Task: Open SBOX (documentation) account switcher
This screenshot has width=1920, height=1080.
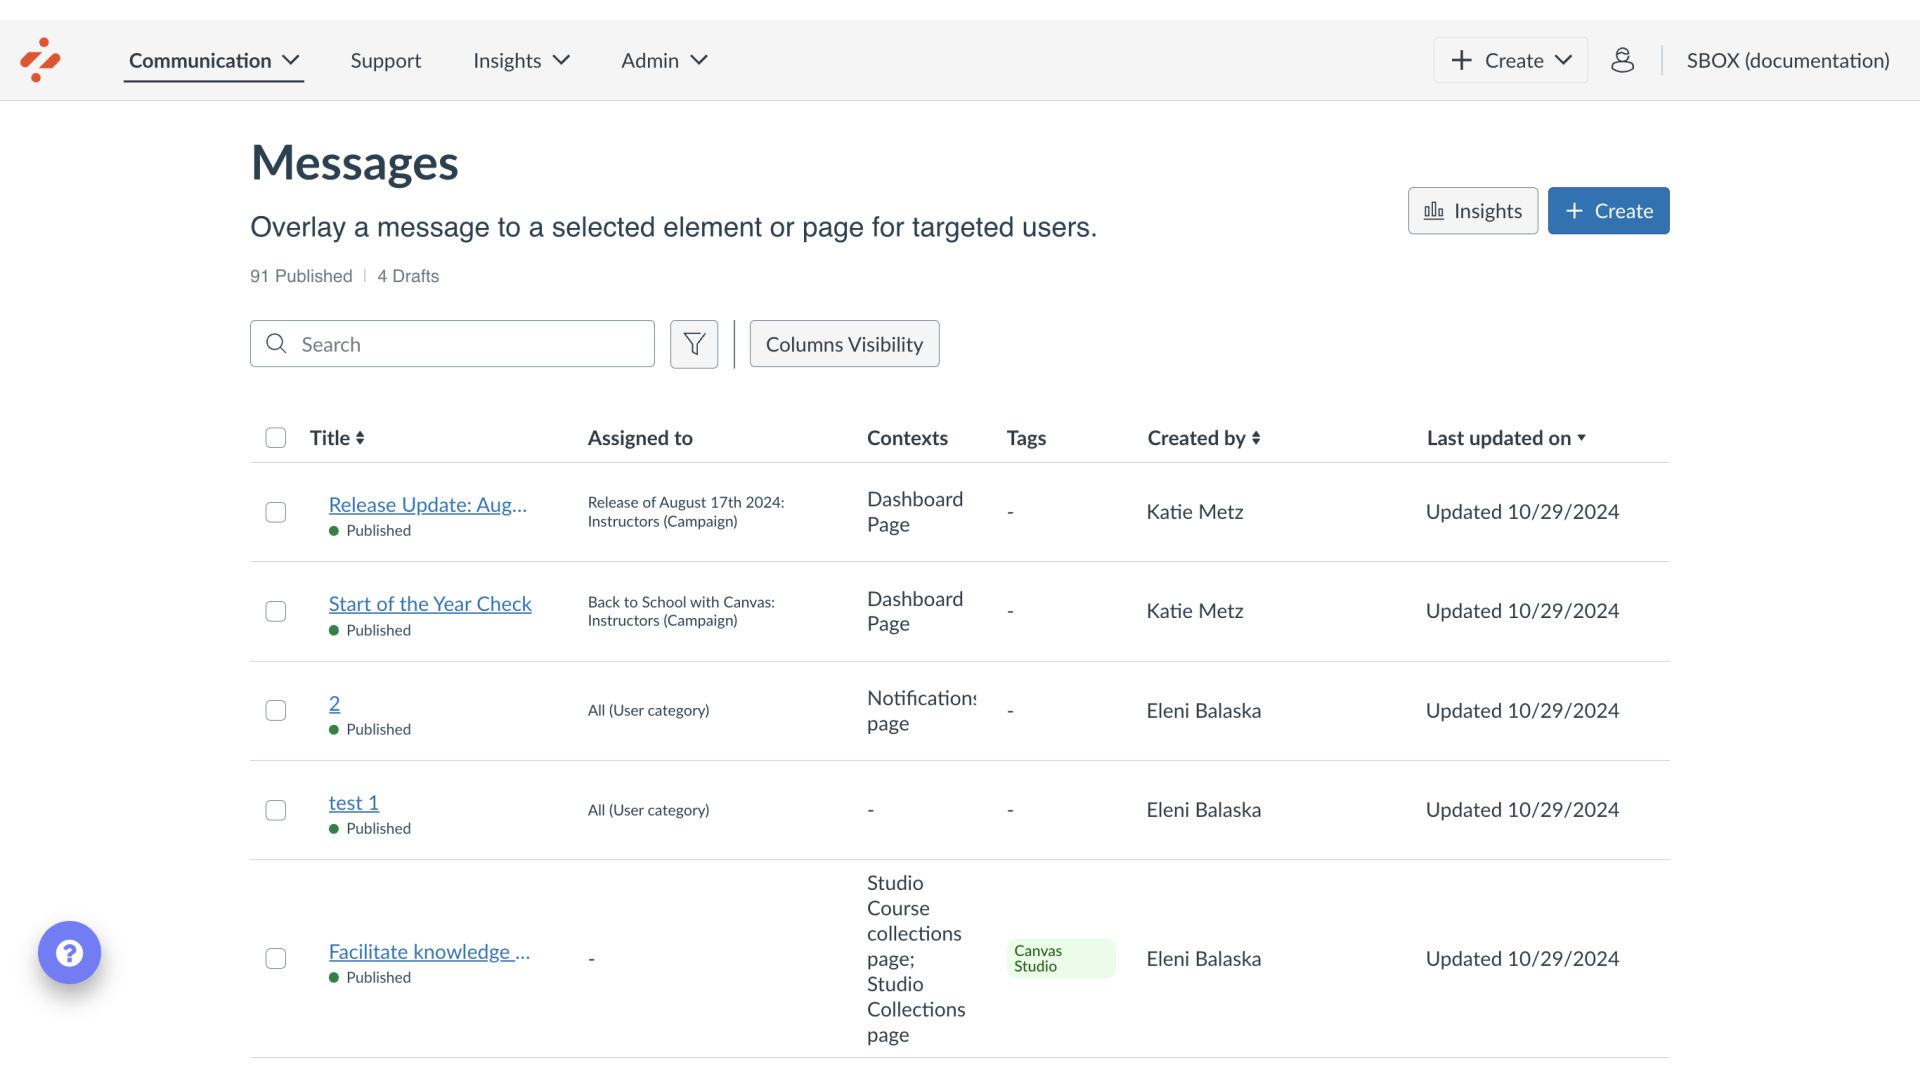Action: 1788,60
